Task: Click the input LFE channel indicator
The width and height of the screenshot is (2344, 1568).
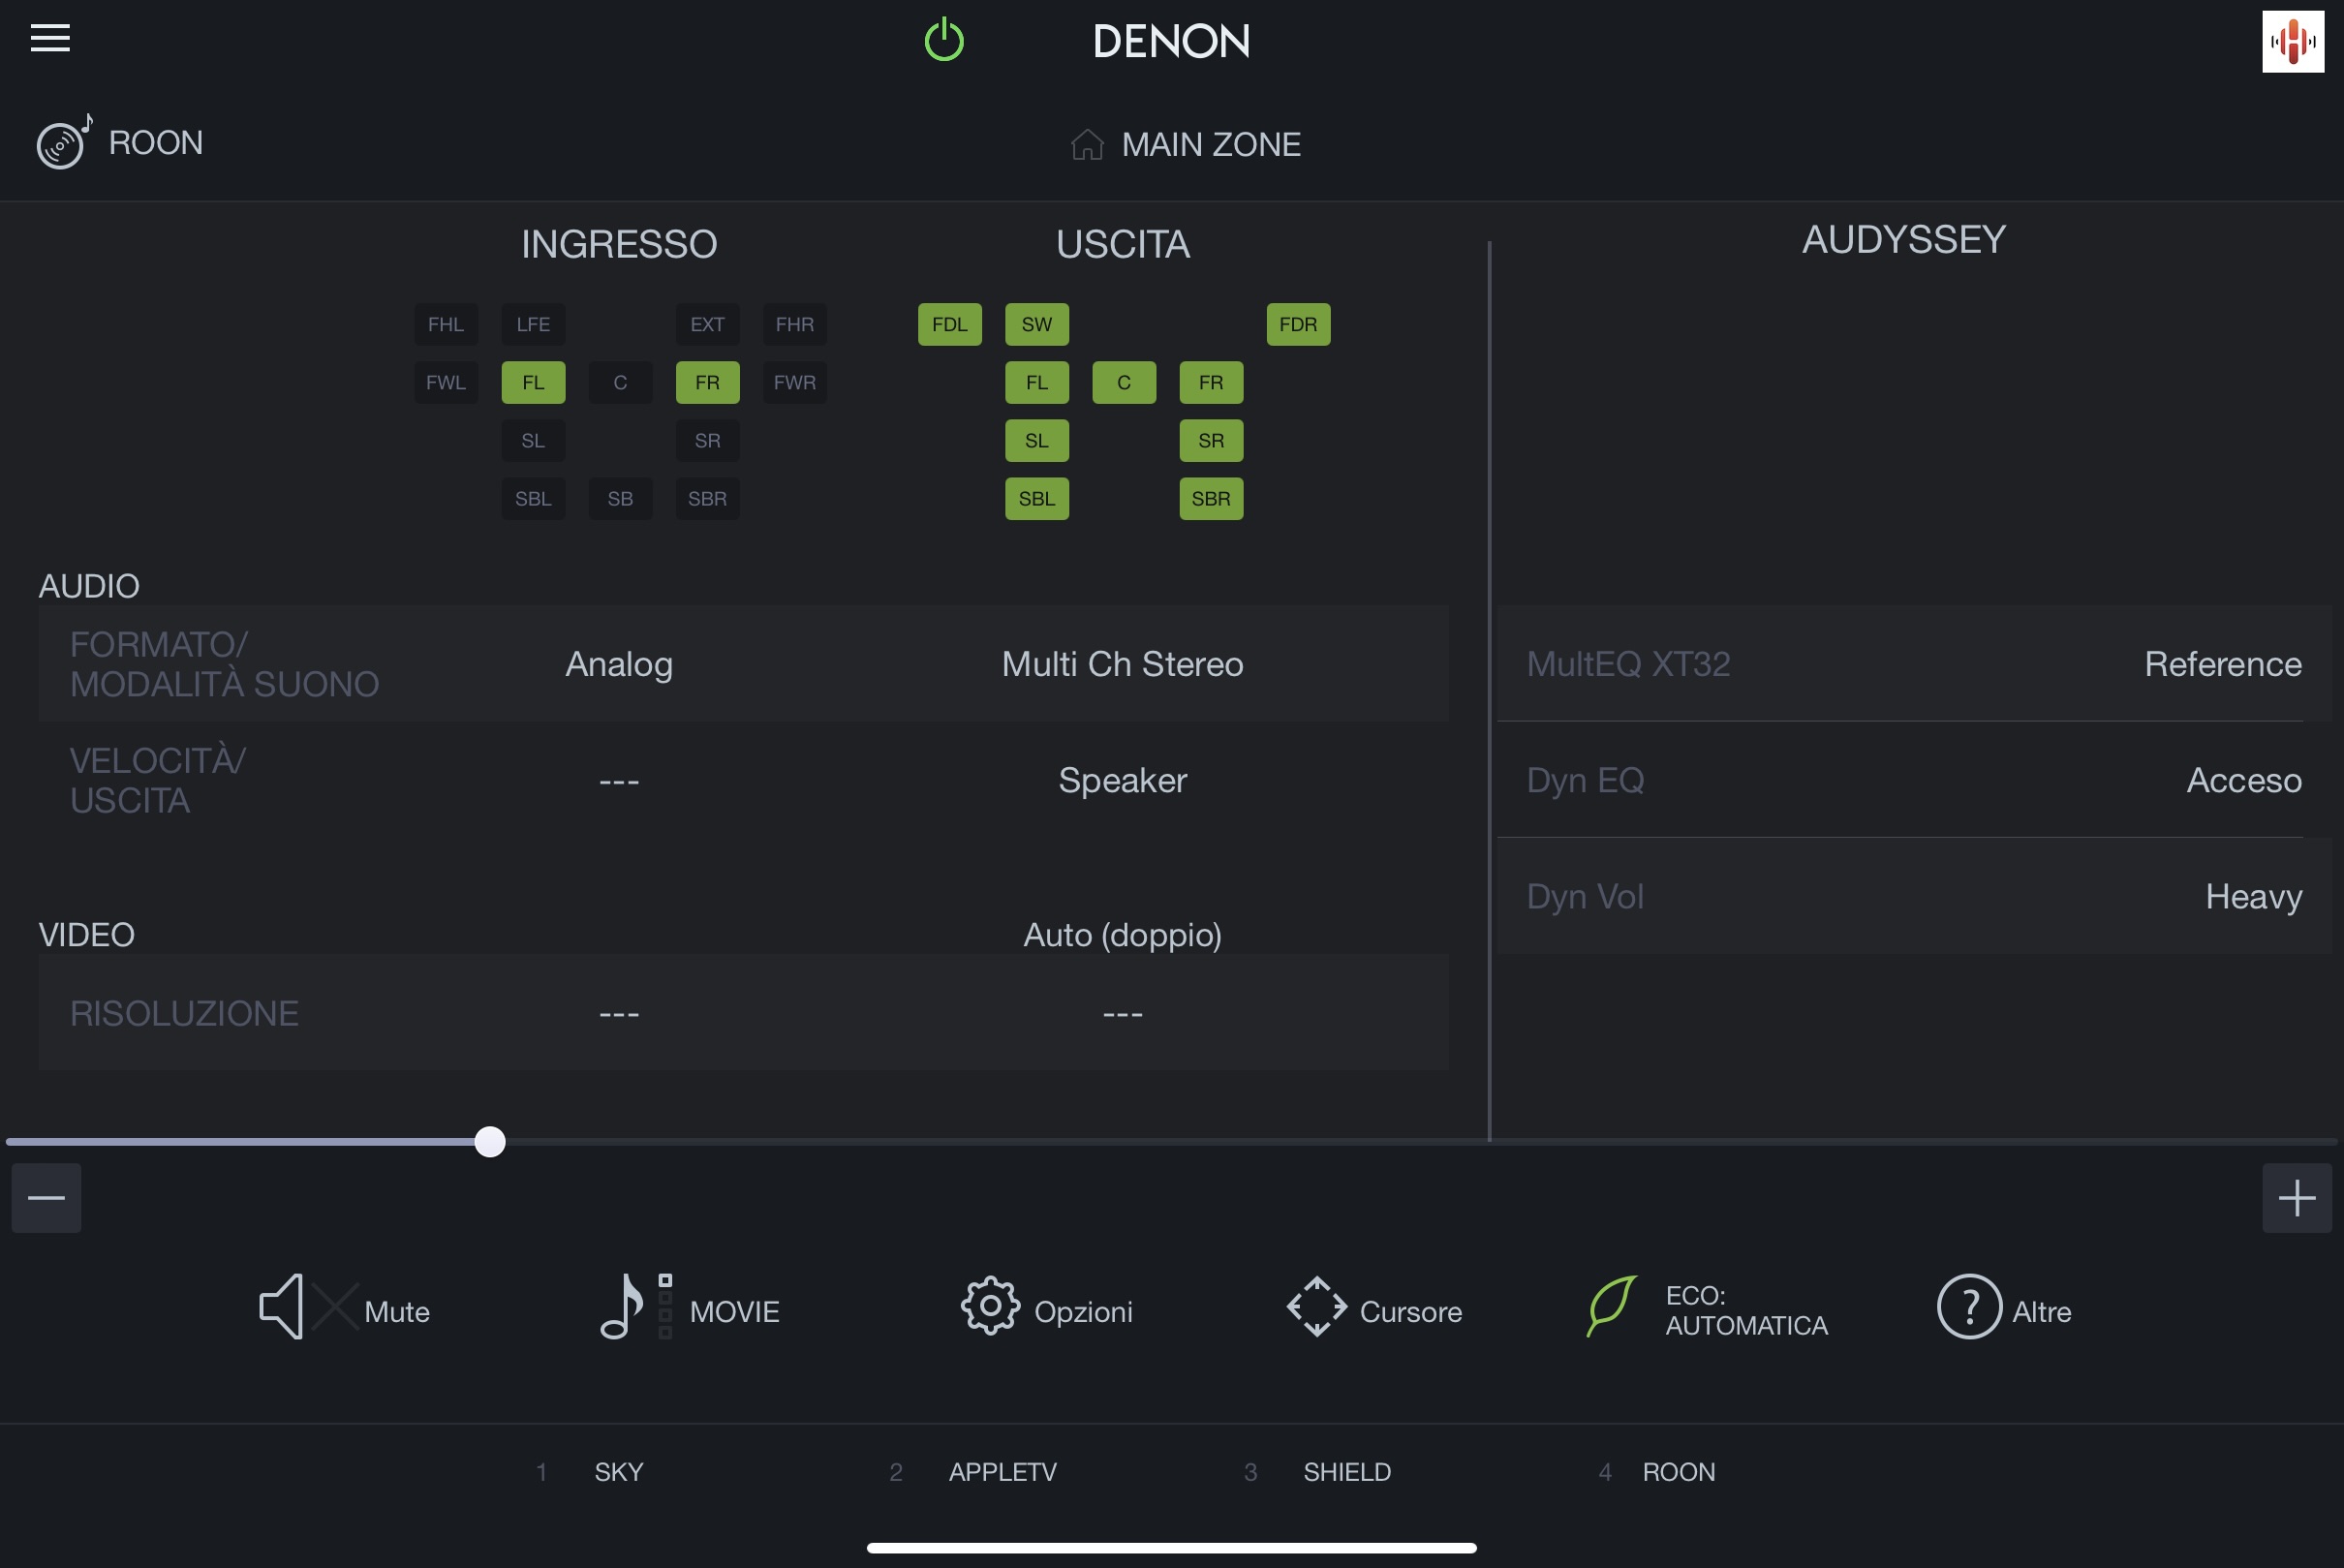Action: click(x=533, y=325)
